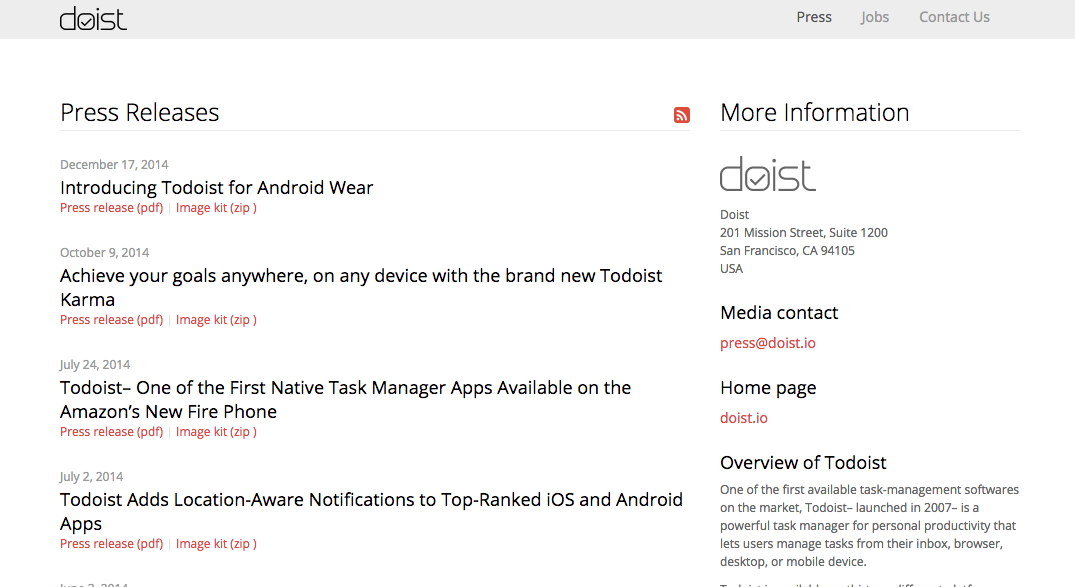Click the San Francisco, CA 94105 line

pyautogui.click(x=787, y=250)
